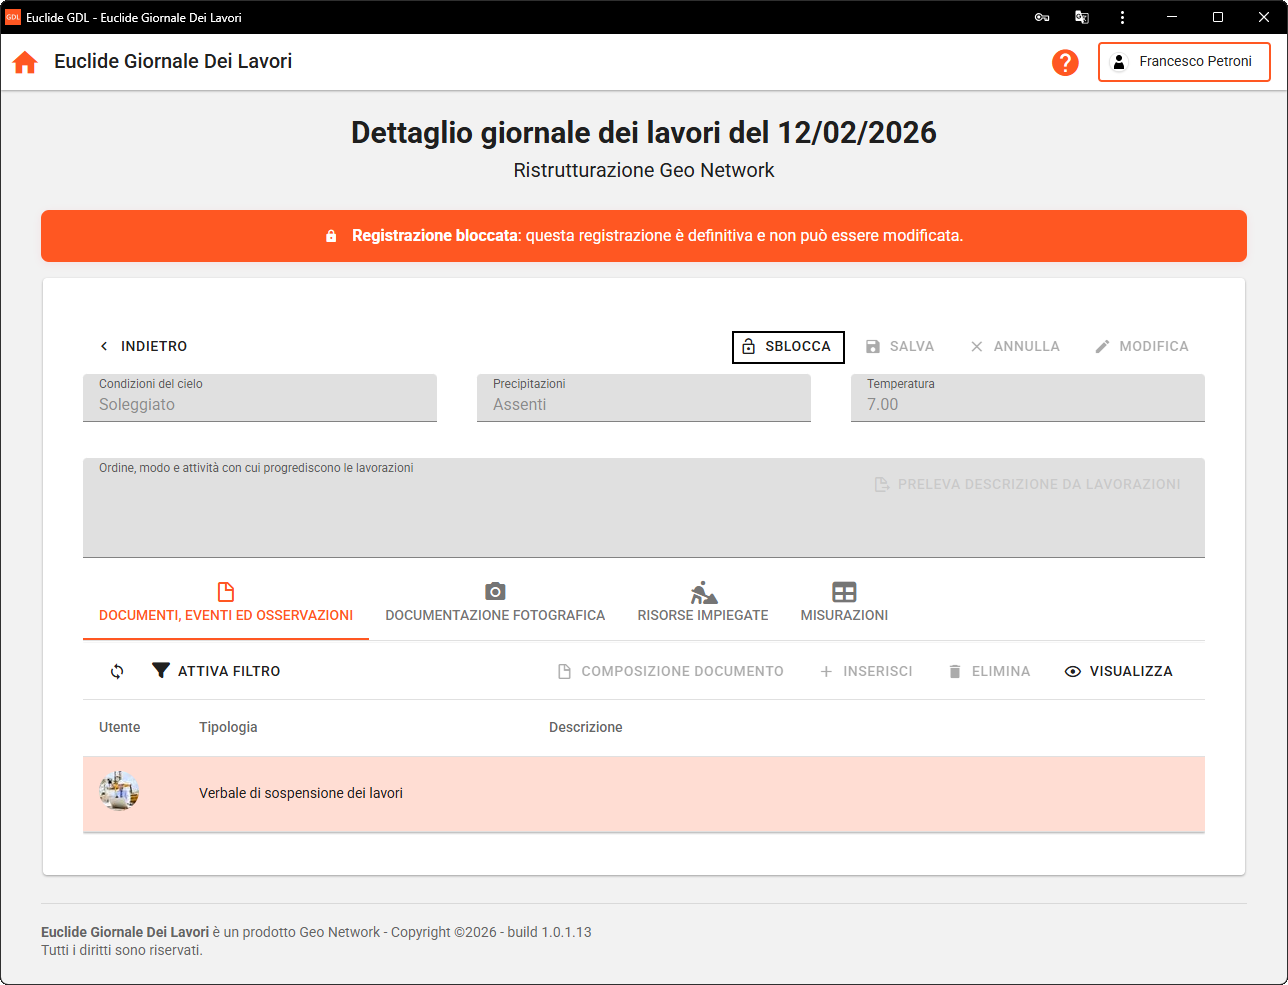Click the Precipitazioni field

pyautogui.click(x=643, y=399)
